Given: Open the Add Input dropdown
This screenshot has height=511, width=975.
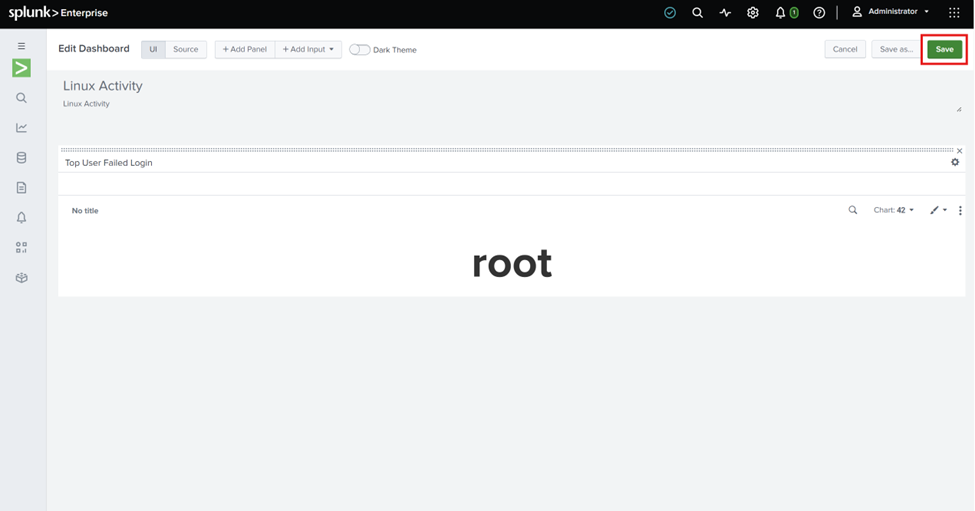Looking at the screenshot, I should coord(308,49).
